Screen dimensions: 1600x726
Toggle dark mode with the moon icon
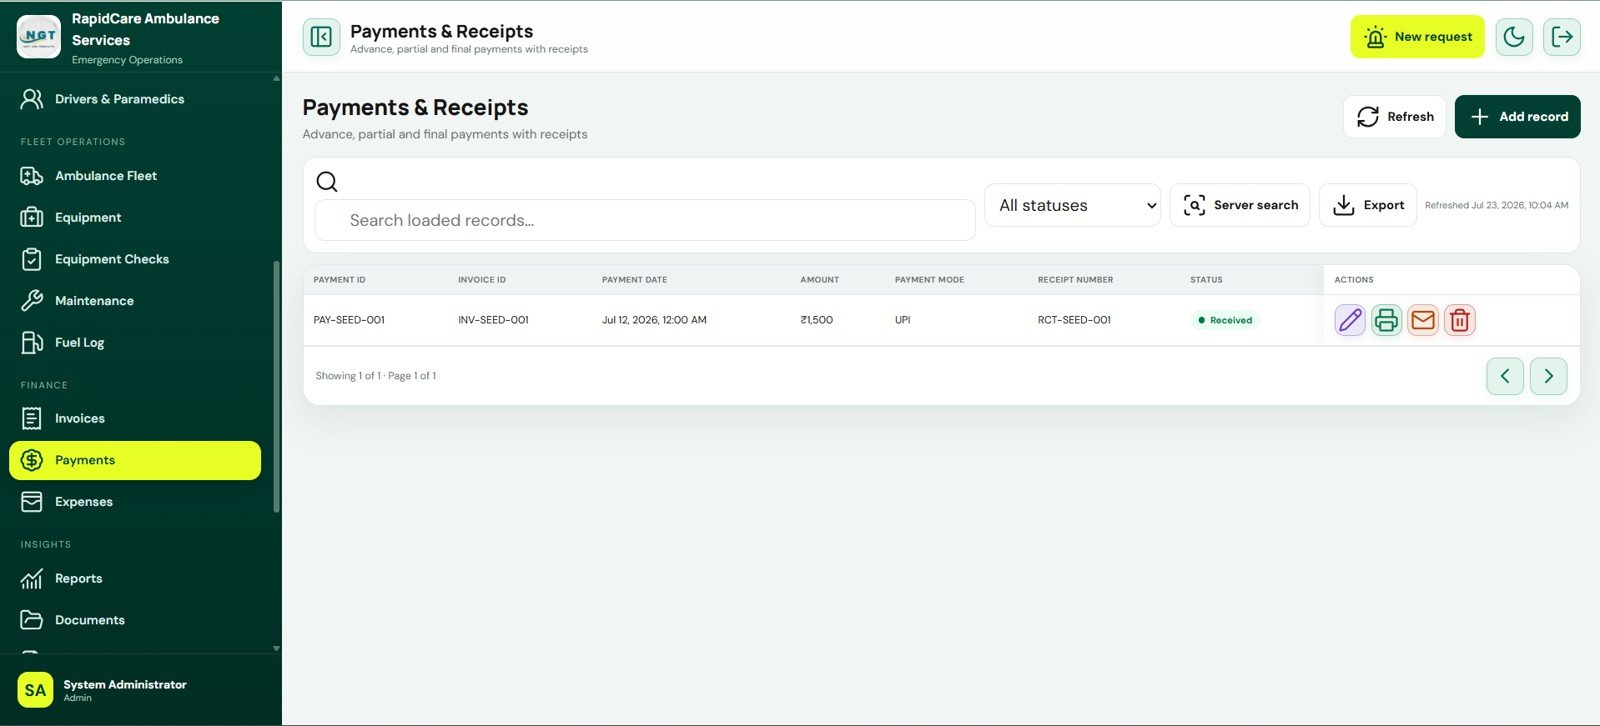point(1514,37)
